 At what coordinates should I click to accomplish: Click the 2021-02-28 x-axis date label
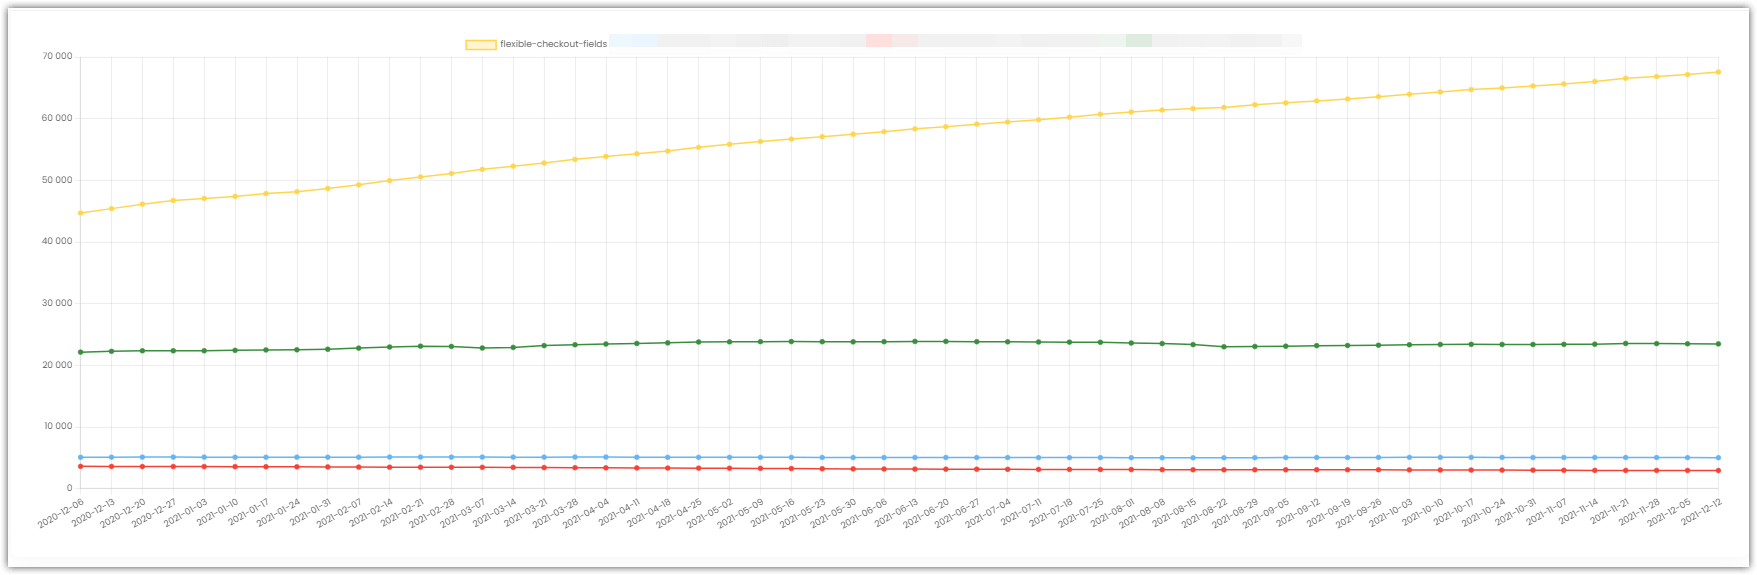tap(433, 512)
